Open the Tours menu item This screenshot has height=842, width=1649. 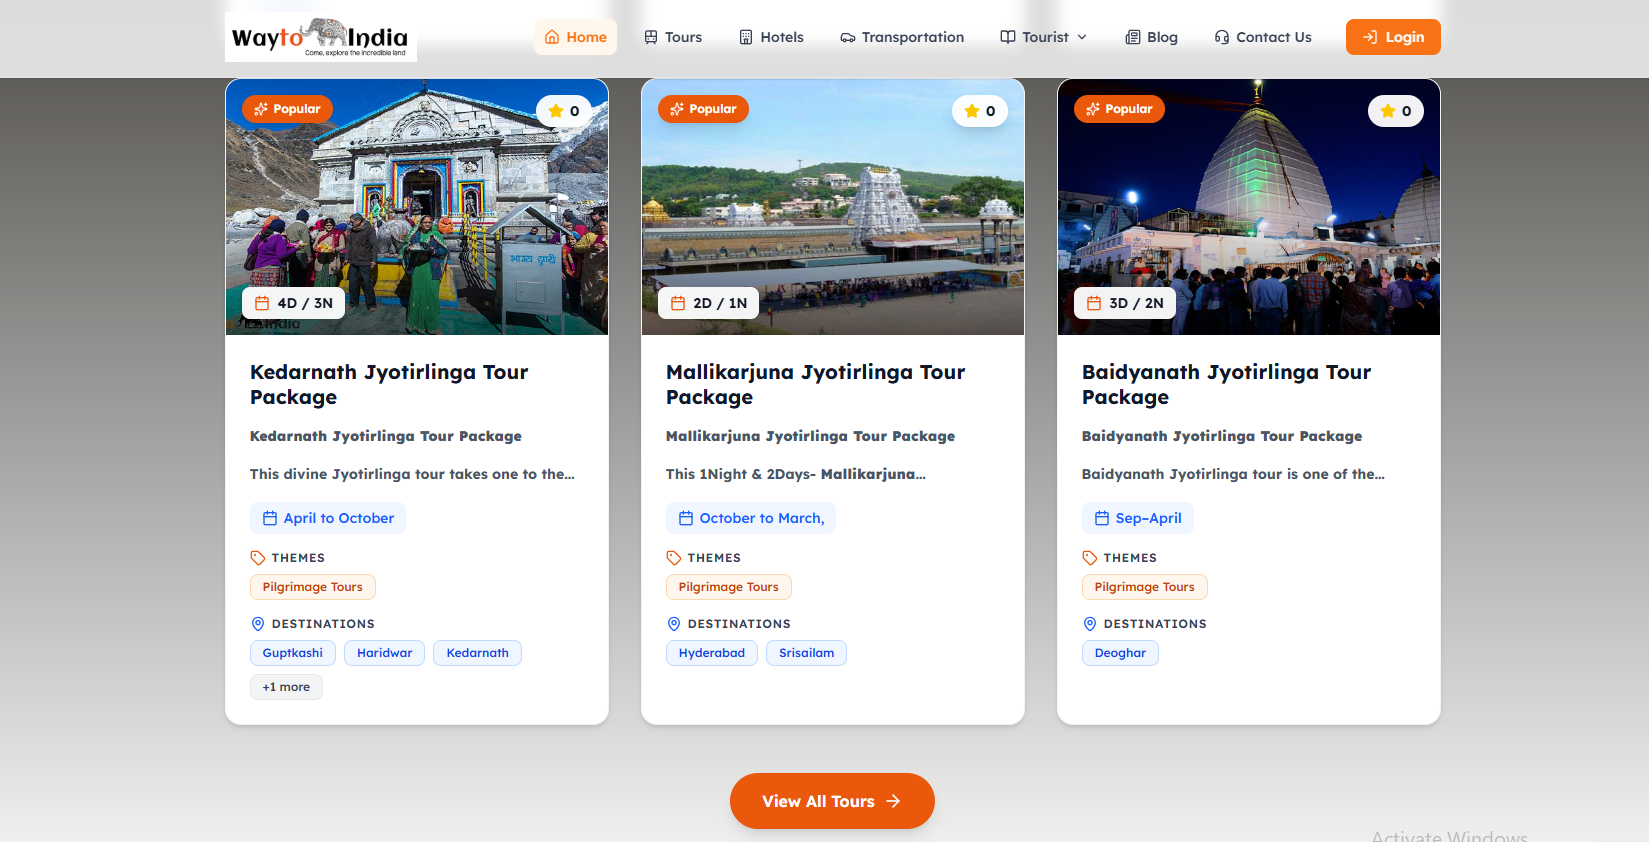[x=673, y=37]
